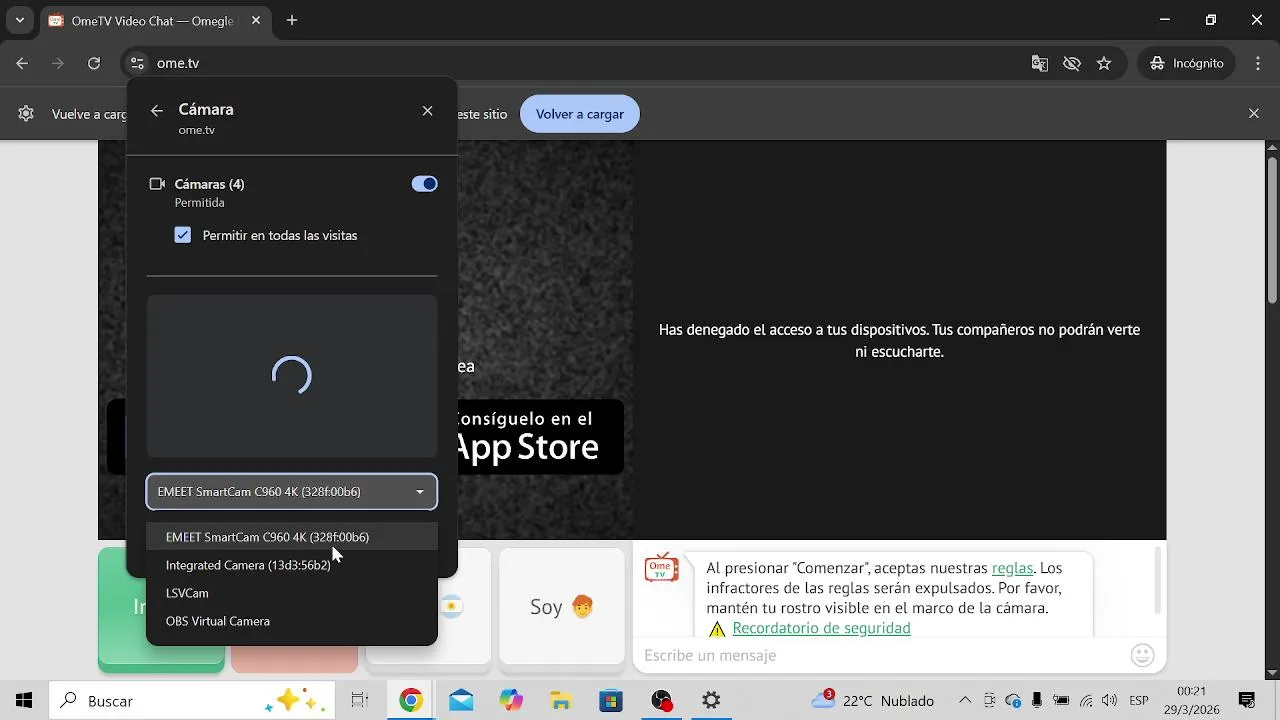Select OBS Virtual Camera option
Image resolution: width=1280 pixels, height=720 pixels.
(292, 621)
